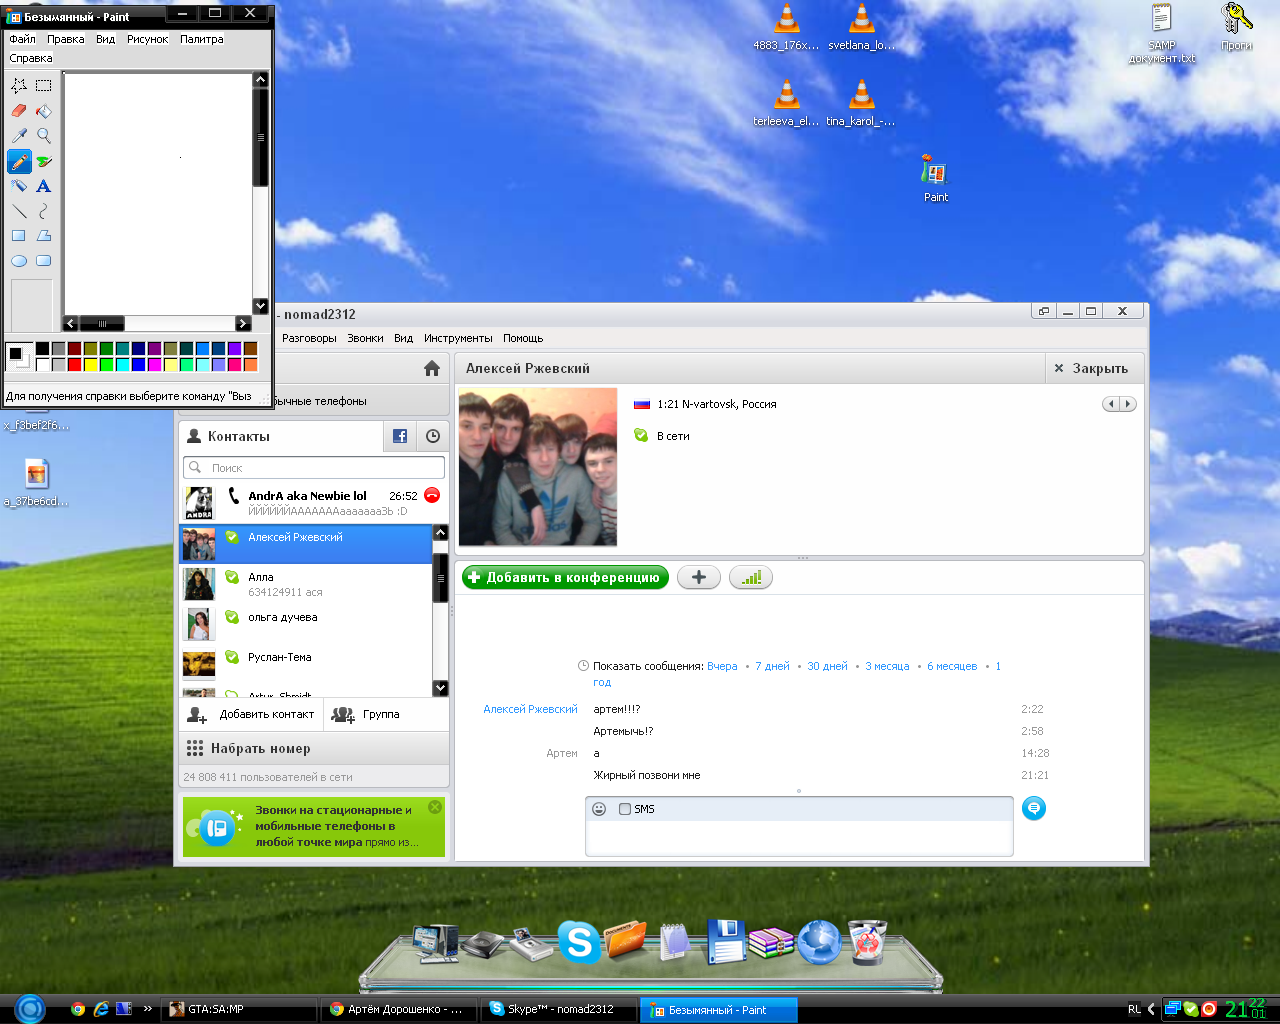Select the Airbrush spray tool

[19, 186]
